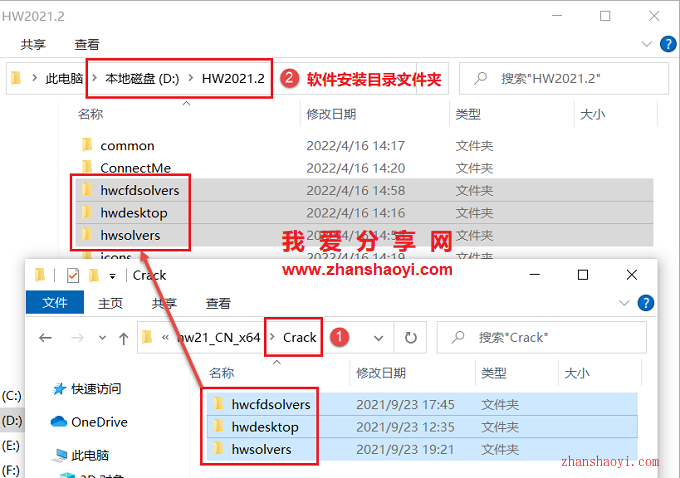Click the folder icon in HW2021.2 address bar
Screen dimensions: 680x478
click(x=16, y=78)
